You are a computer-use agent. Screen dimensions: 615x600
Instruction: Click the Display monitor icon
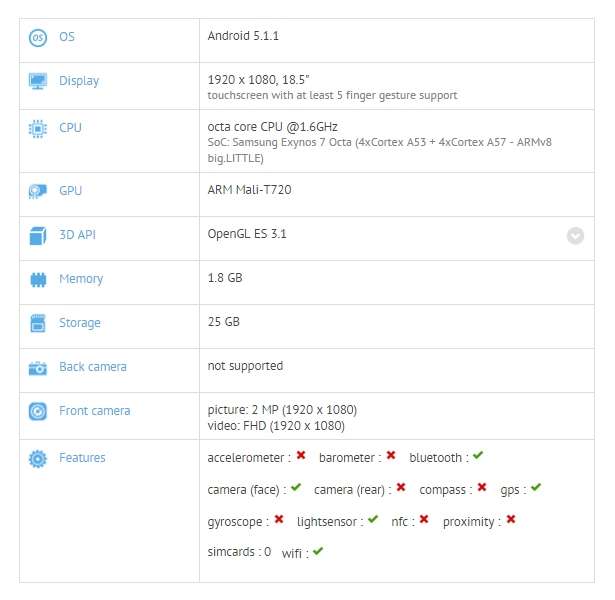point(38,81)
